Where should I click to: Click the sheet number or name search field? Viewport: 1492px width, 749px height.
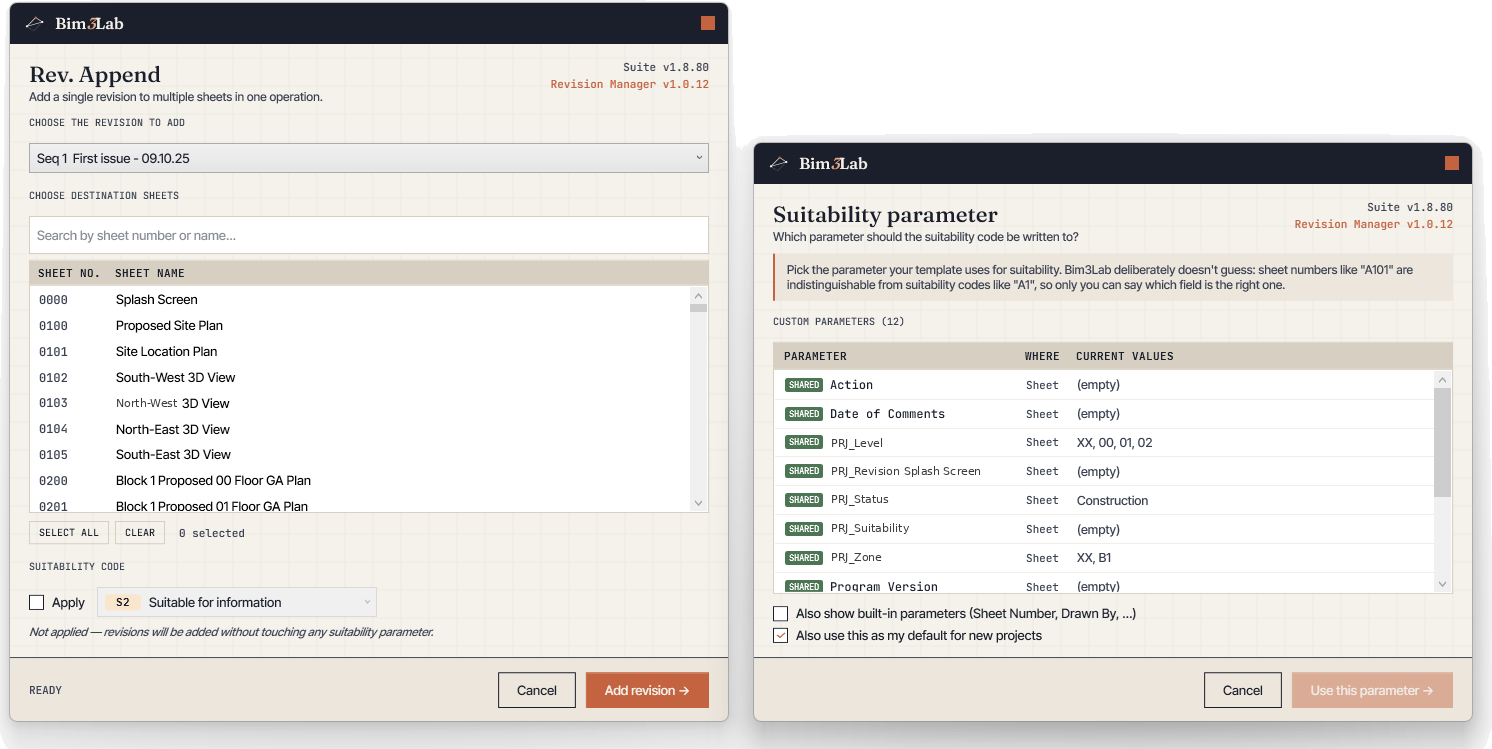click(x=369, y=235)
